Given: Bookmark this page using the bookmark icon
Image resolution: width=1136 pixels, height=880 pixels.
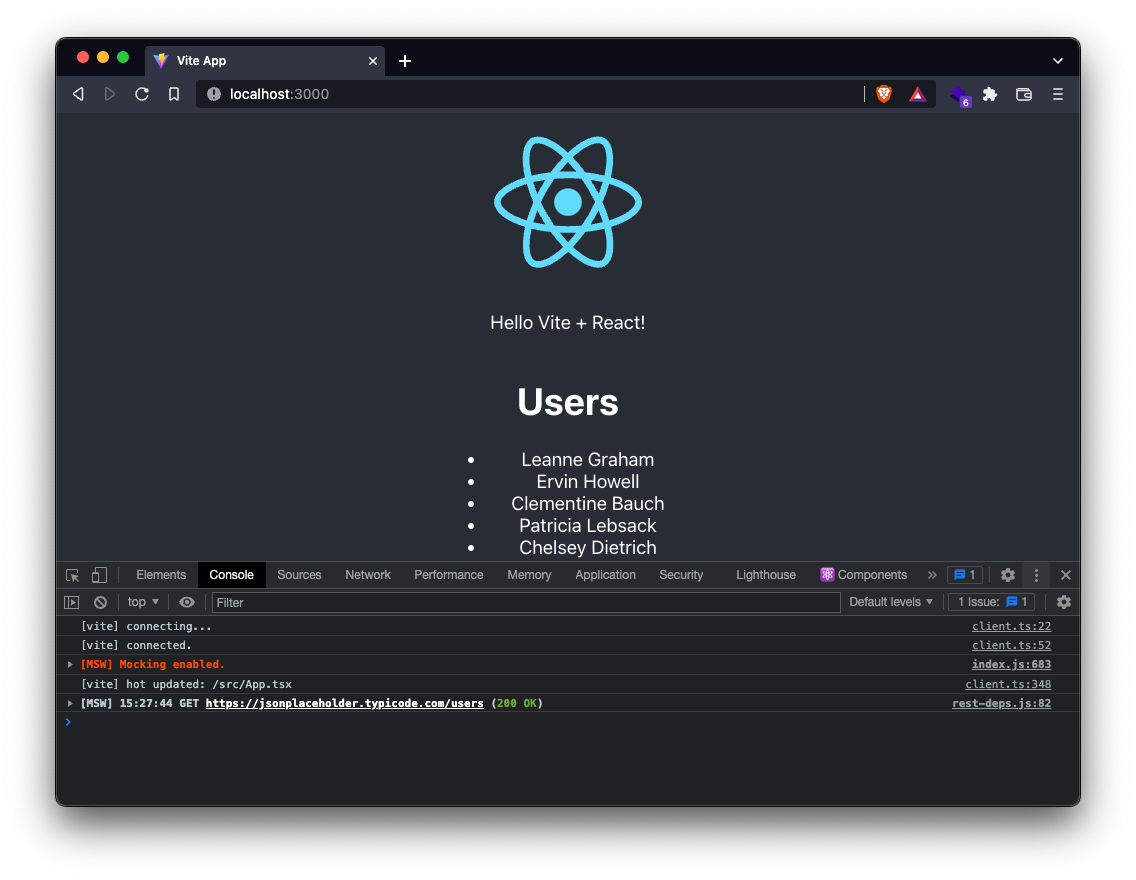Looking at the screenshot, I should [174, 94].
